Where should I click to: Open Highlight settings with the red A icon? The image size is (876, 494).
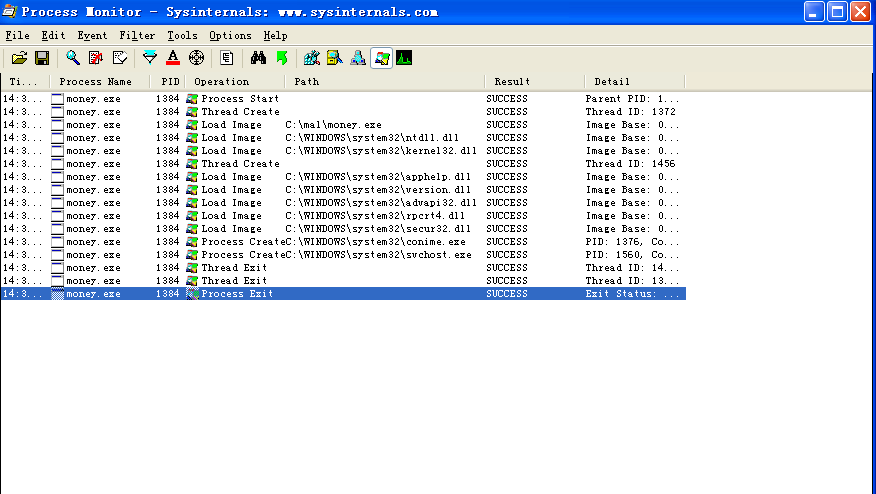[173, 58]
